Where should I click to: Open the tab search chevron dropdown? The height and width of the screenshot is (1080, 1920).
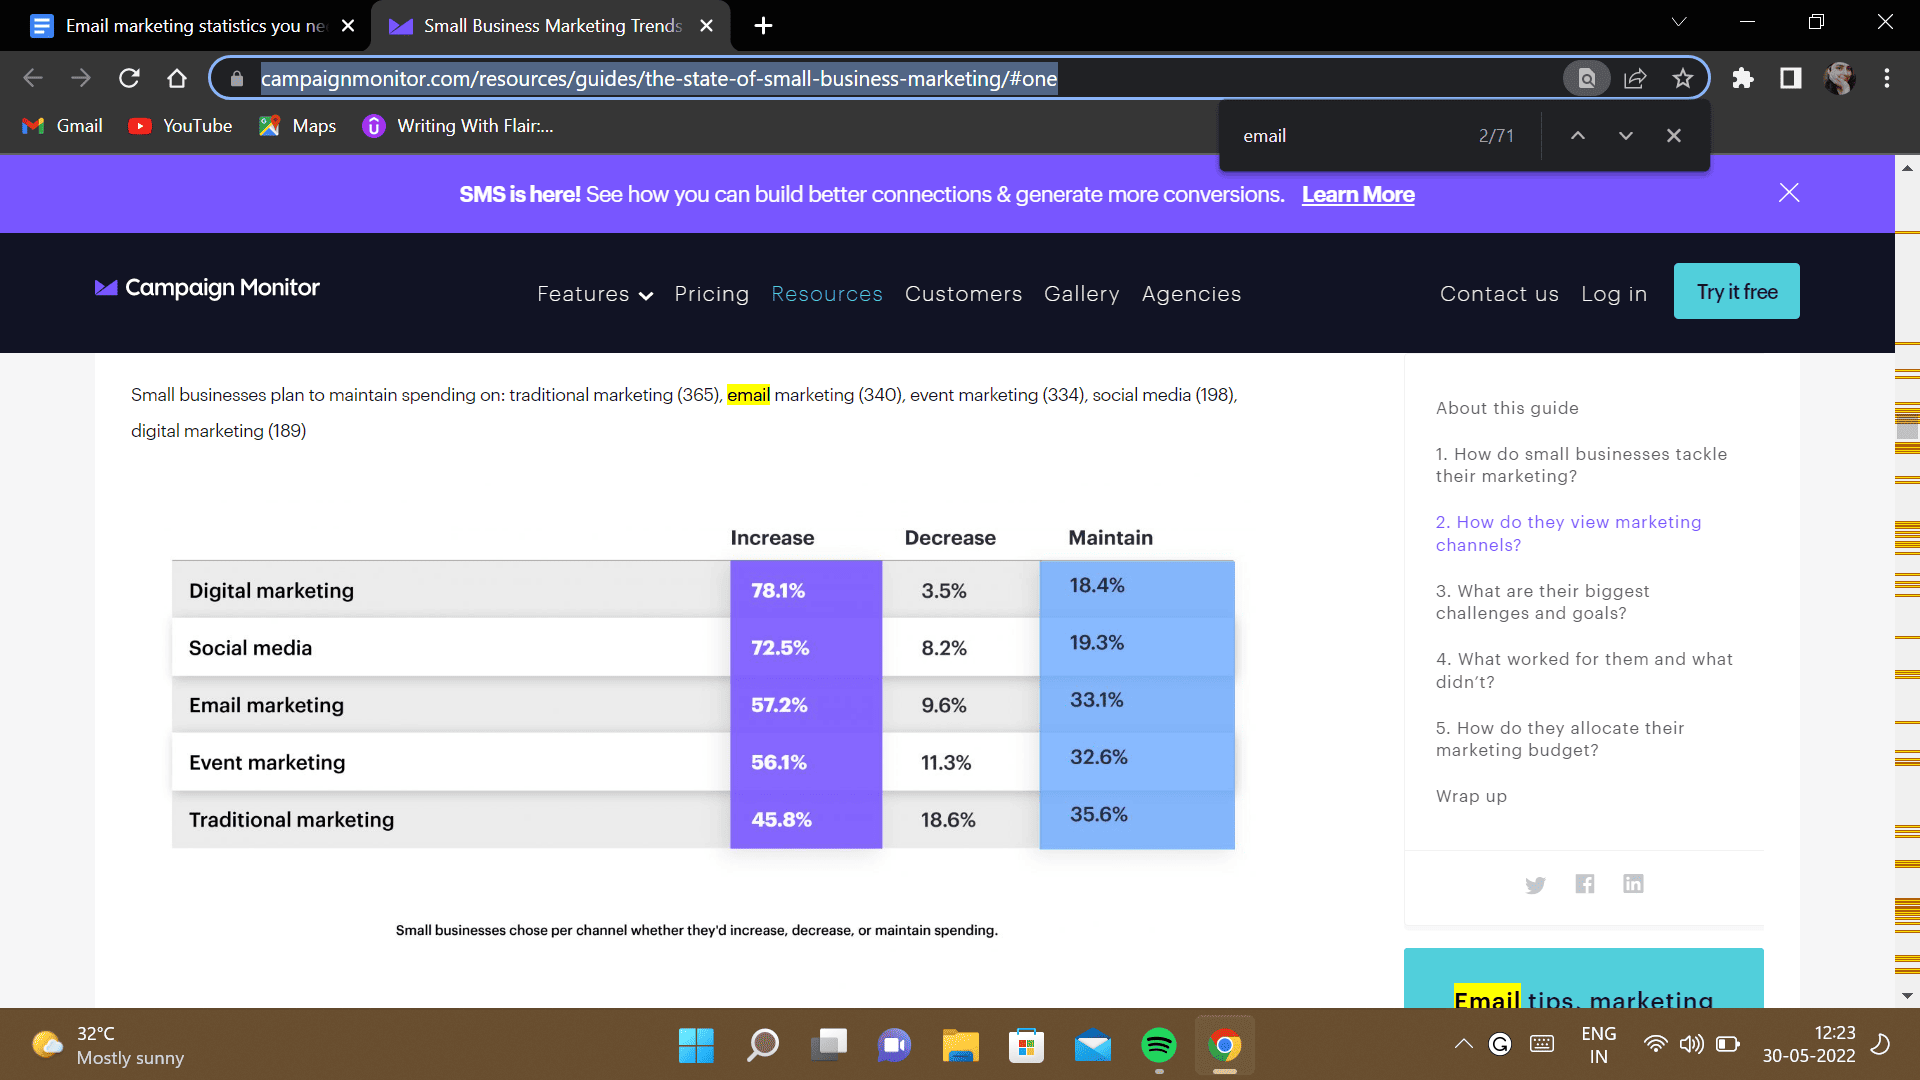pos(1679,22)
